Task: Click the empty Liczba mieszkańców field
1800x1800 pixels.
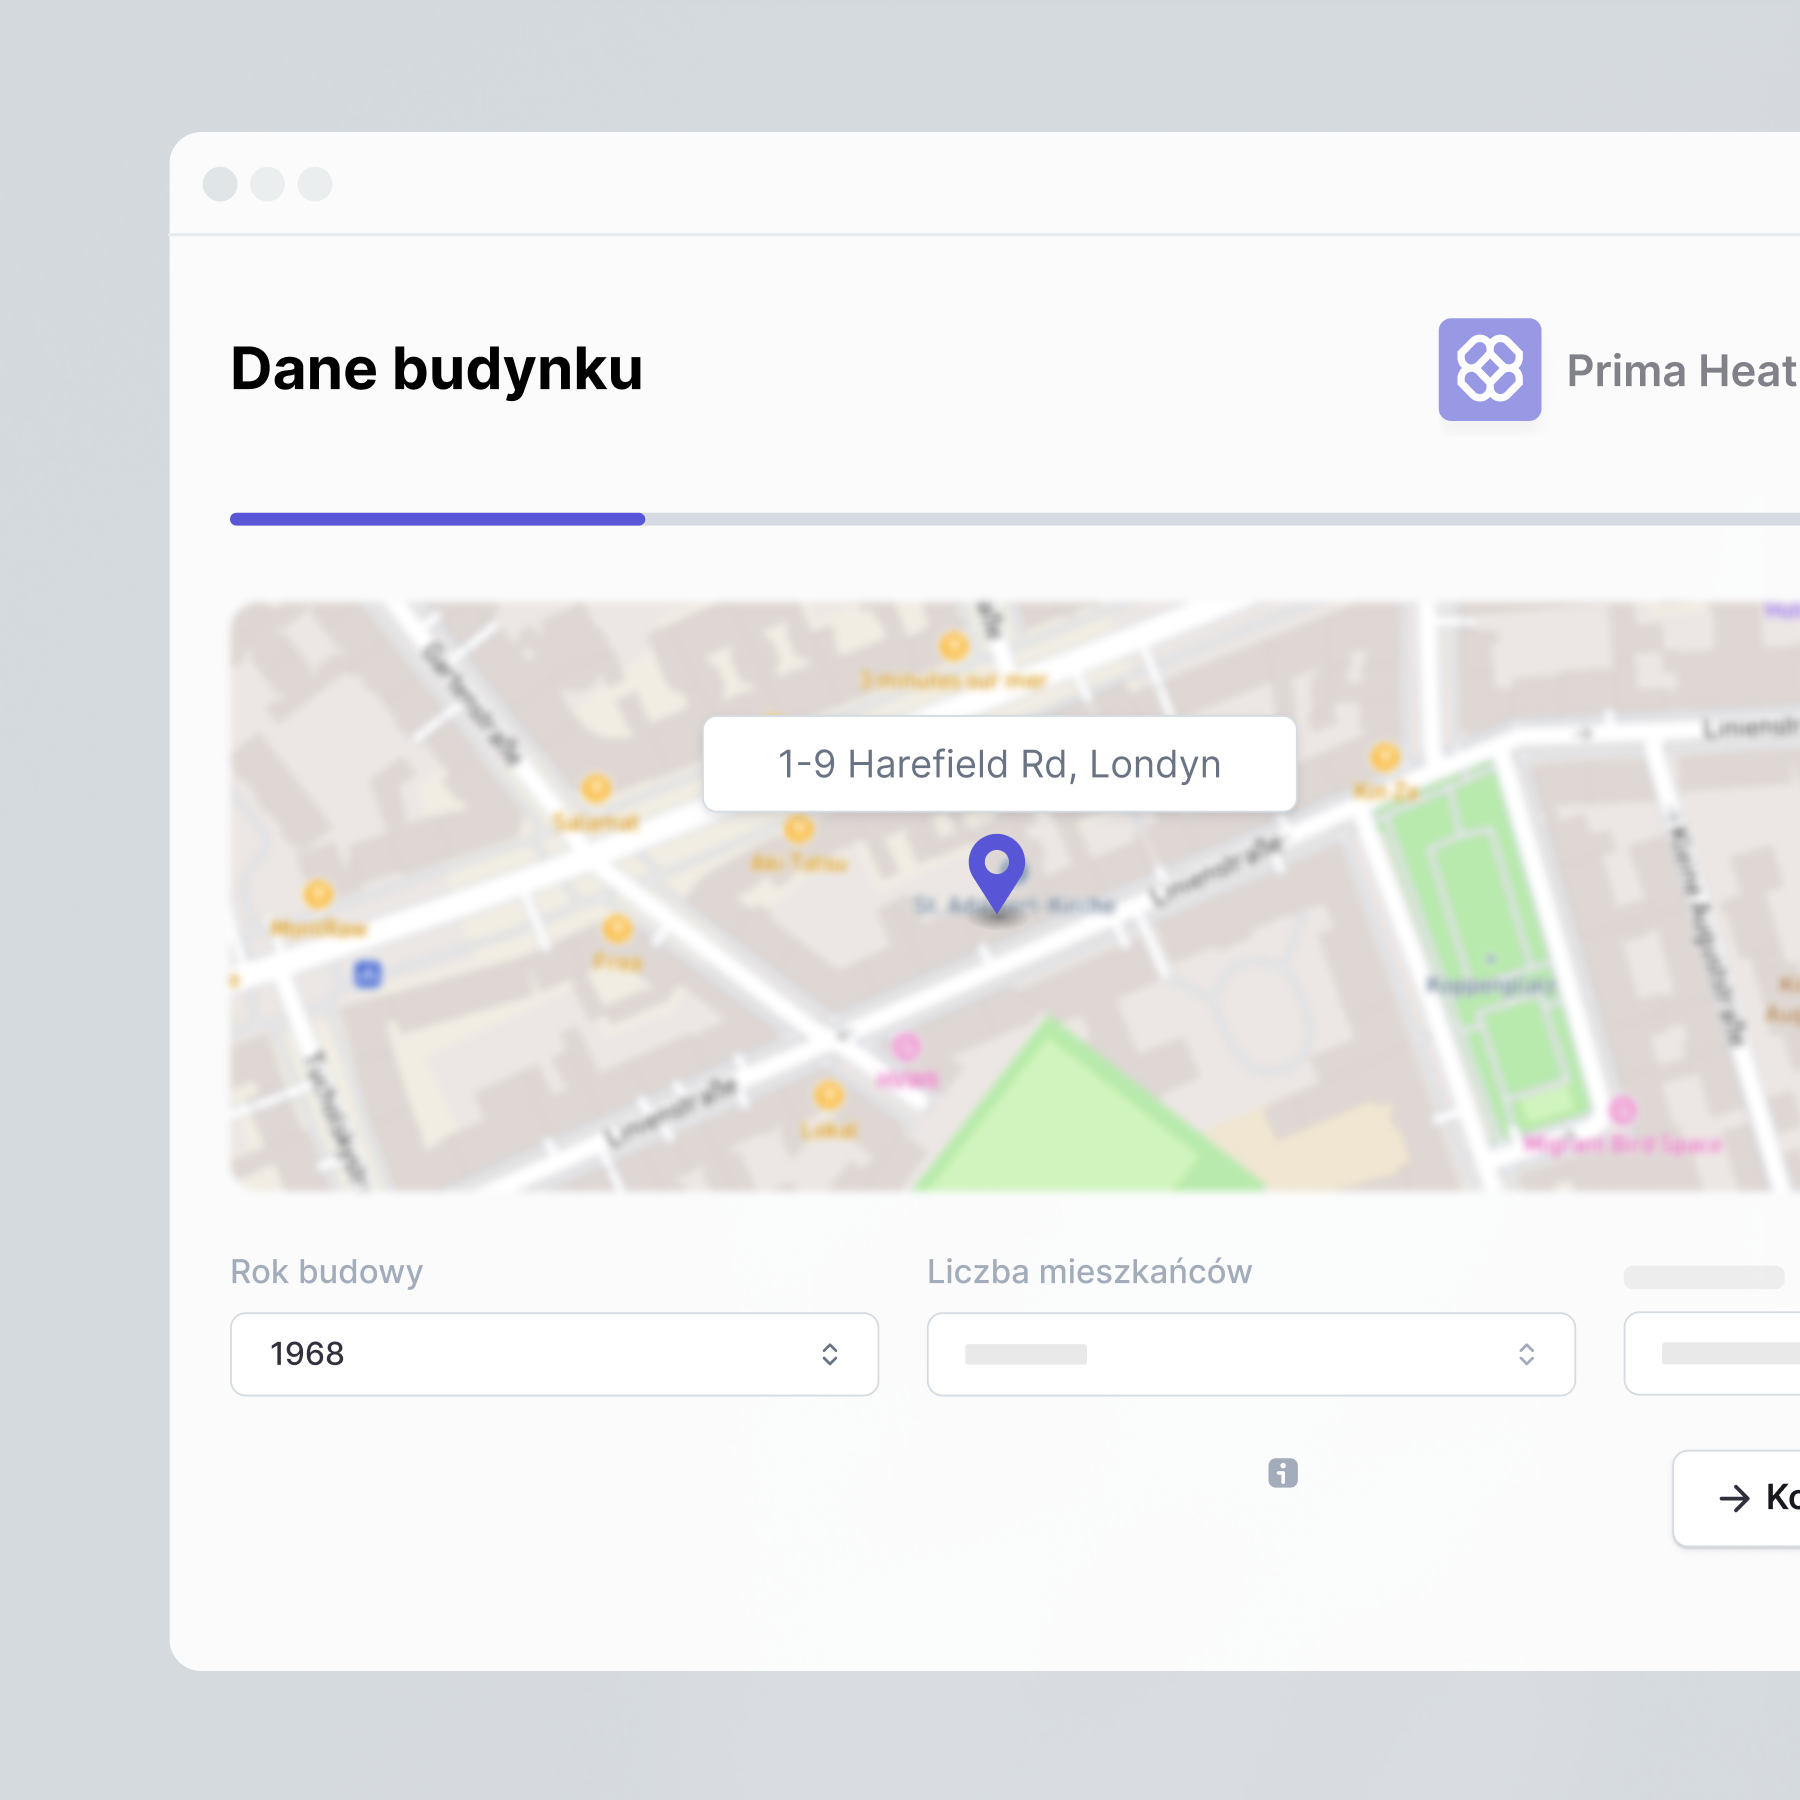Action: 1251,1354
